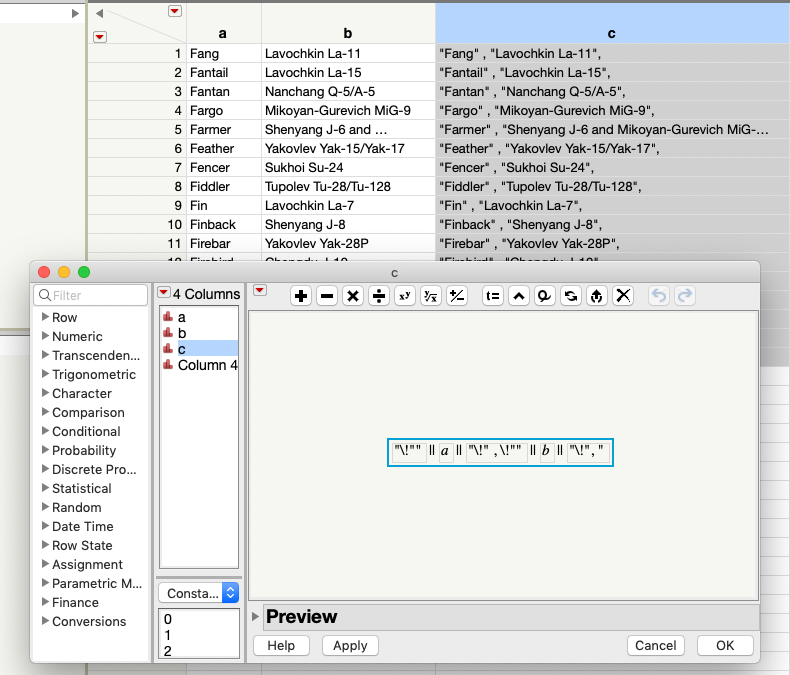The height and width of the screenshot is (675, 790).
Task: Click the undo arrow in formula editor
Action: click(x=659, y=296)
